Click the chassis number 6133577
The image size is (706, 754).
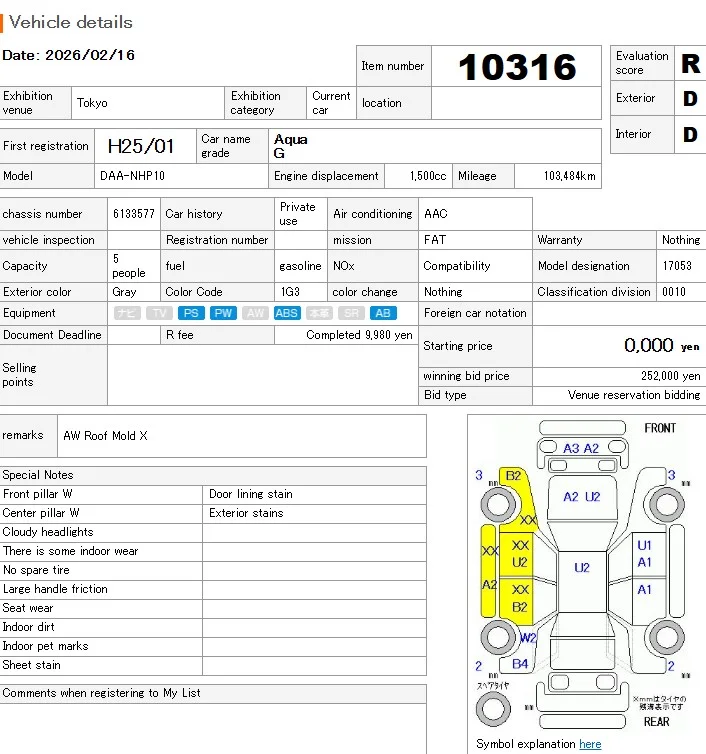(134, 214)
